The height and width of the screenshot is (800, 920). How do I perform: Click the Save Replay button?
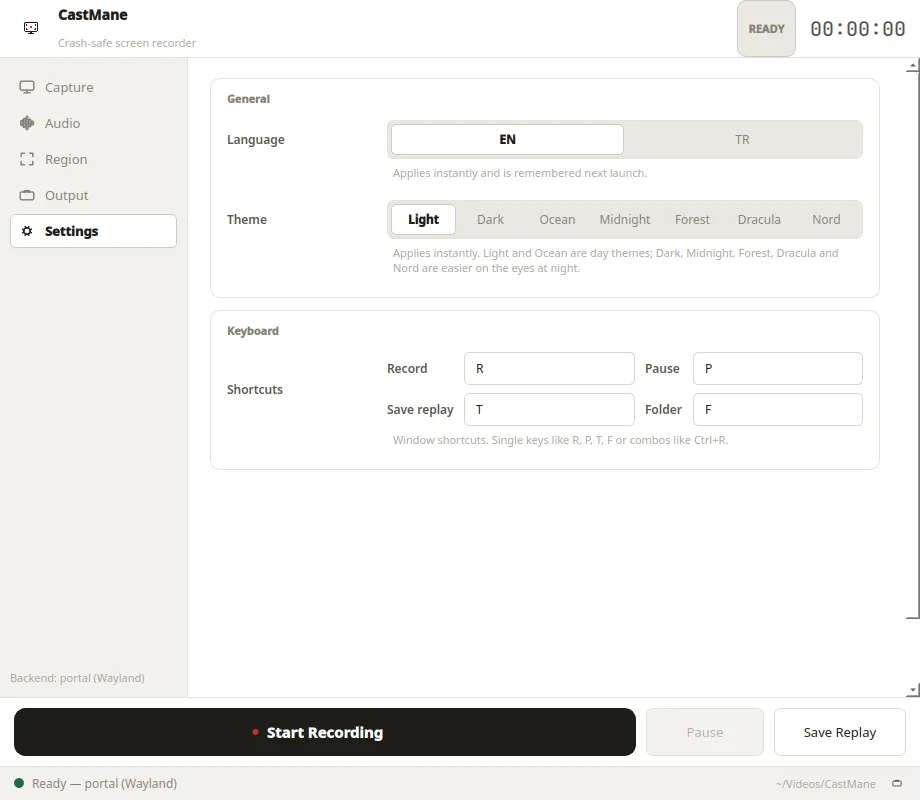(x=840, y=732)
